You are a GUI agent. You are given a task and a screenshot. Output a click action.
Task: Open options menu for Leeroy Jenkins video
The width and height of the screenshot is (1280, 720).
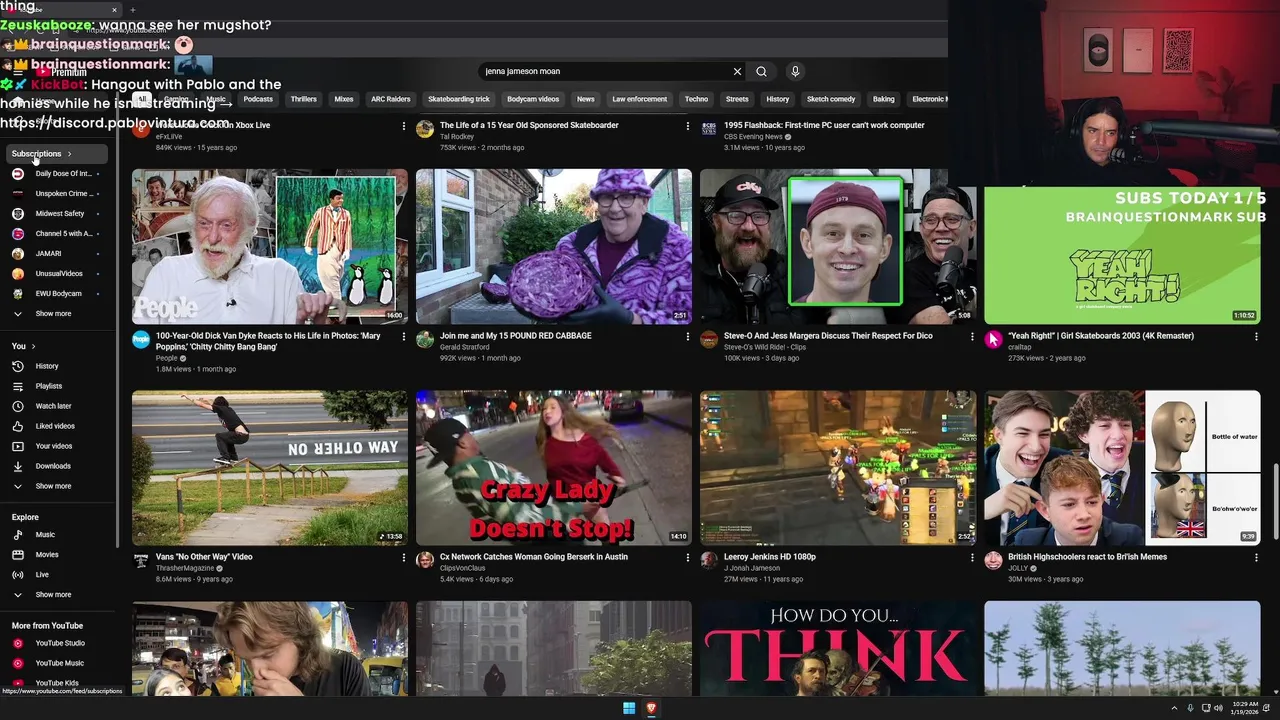tap(972, 558)
